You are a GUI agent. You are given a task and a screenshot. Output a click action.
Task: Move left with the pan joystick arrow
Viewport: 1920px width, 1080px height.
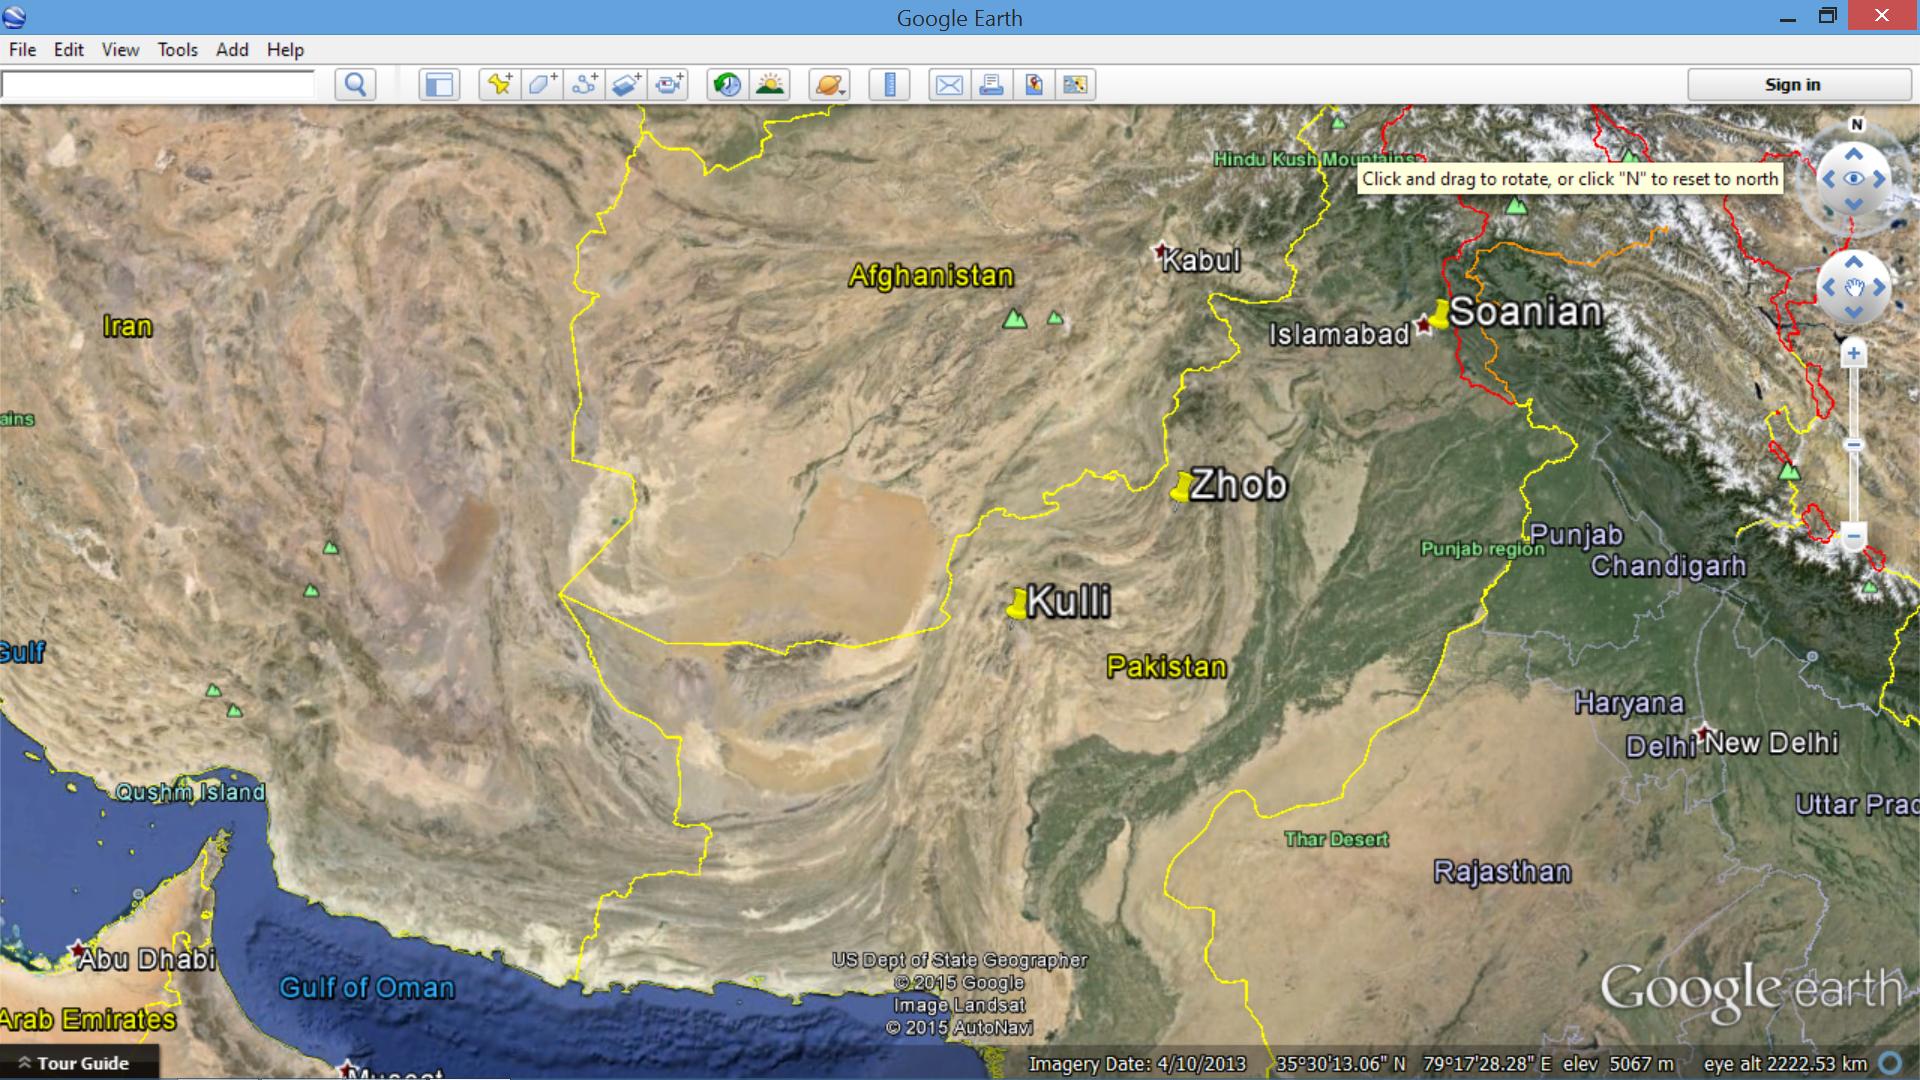(1828, 287)
